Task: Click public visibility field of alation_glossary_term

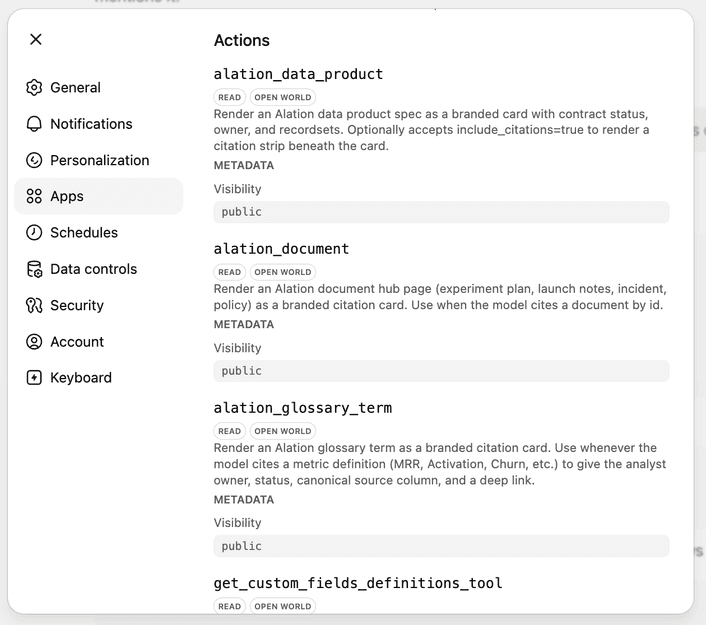Action: point(441,546)
